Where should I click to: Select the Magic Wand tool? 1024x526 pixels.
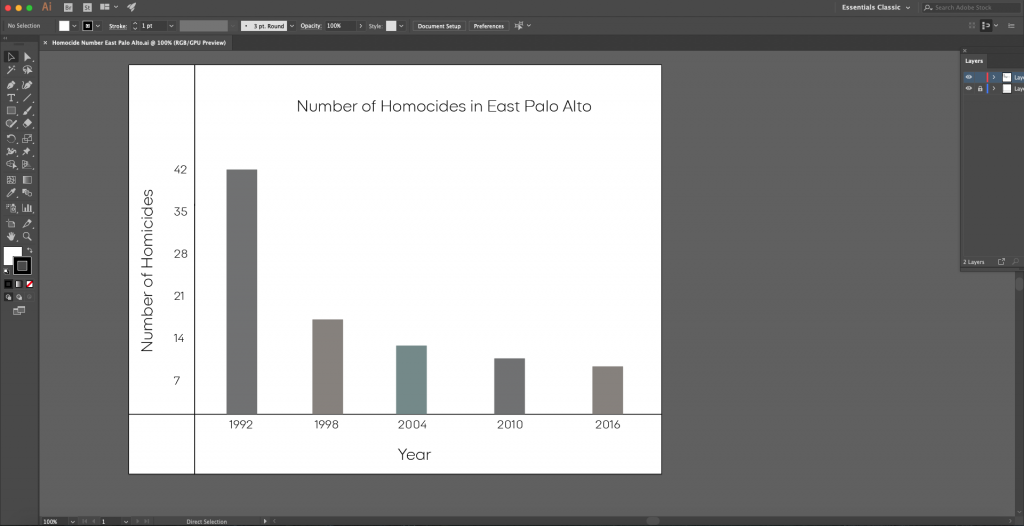tap(11, 70)
